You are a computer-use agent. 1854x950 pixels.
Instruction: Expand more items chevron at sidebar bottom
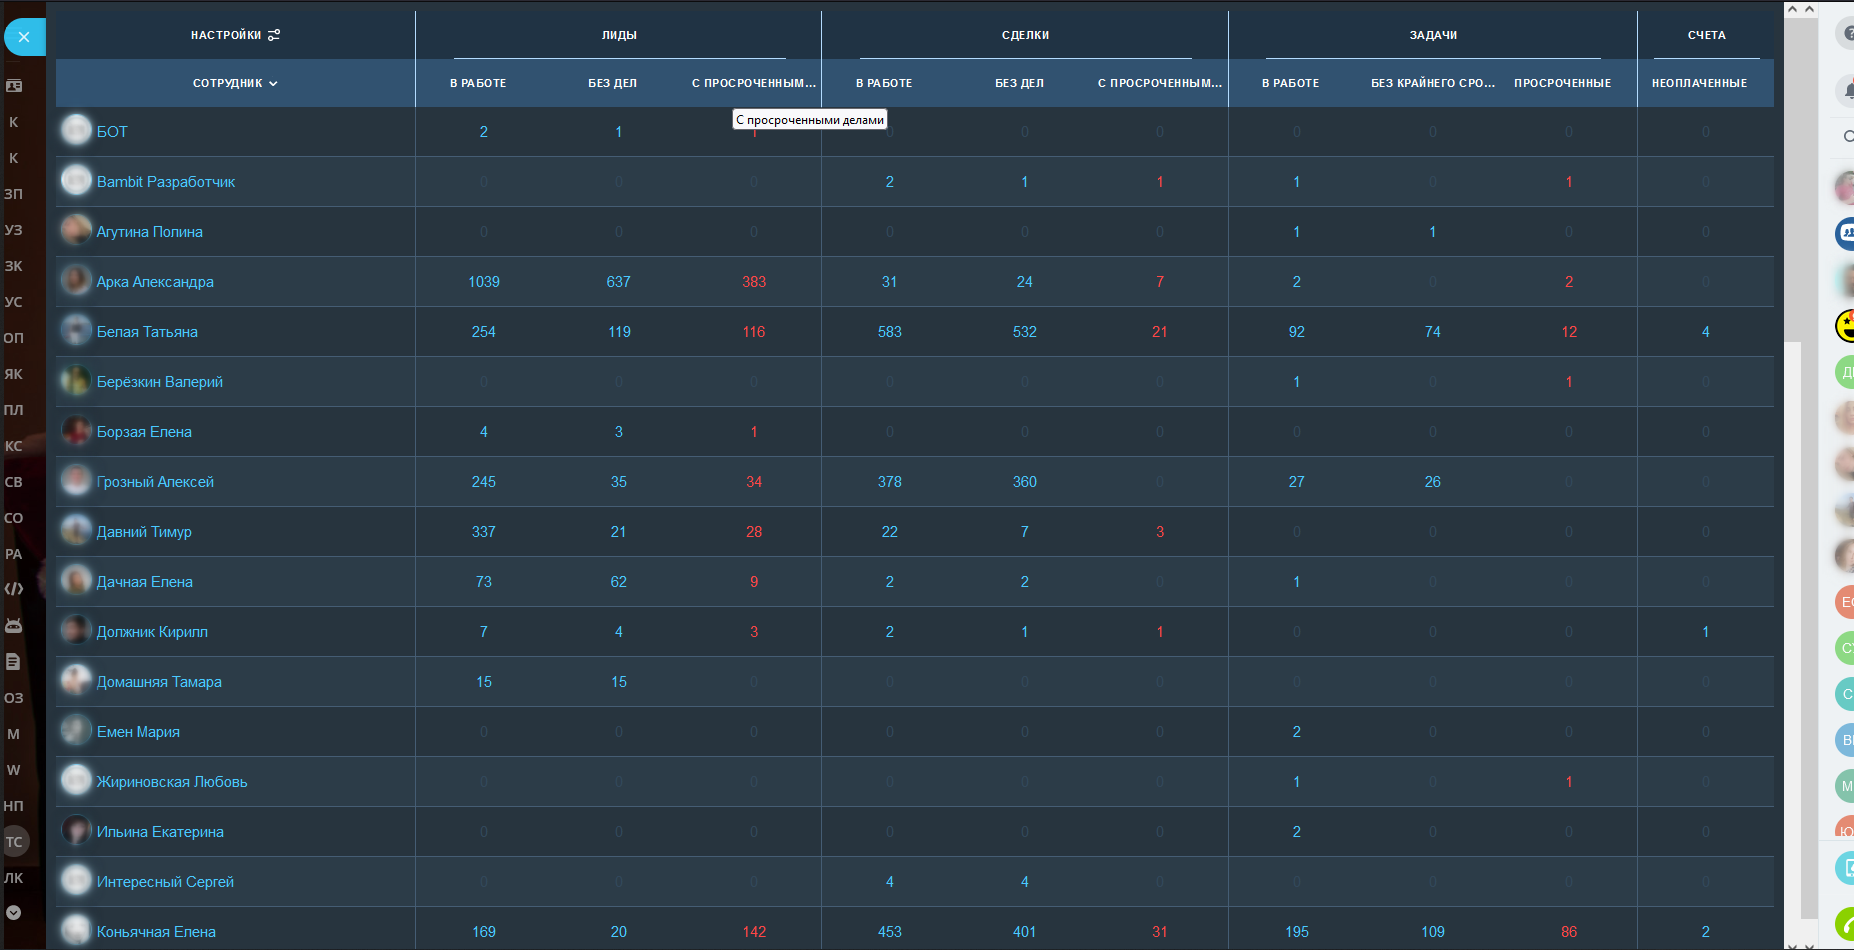pyautogui.click(x=14, y=912)
